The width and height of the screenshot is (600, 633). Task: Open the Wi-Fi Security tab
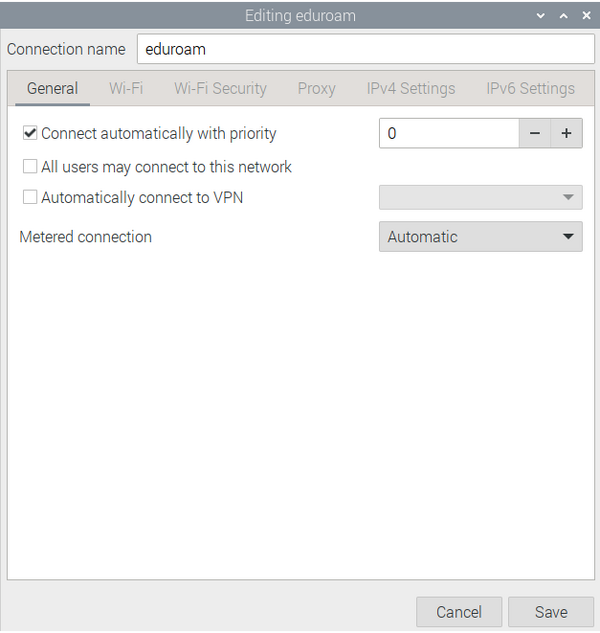click(x=220, y=88)
